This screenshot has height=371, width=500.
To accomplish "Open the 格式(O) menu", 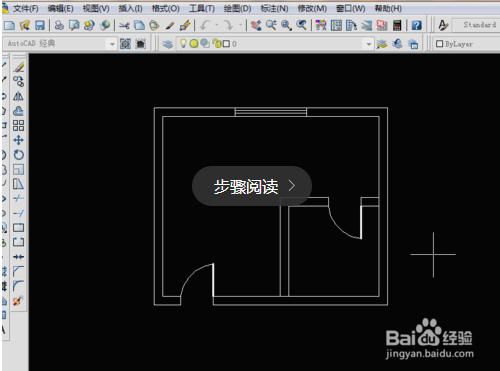I will tap(166, 8).
